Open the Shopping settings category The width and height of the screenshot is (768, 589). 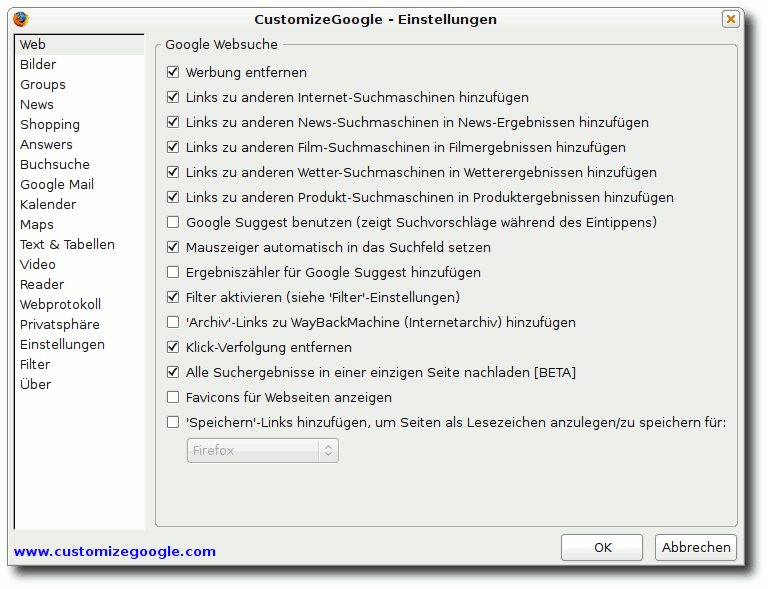tap(80, 125)
